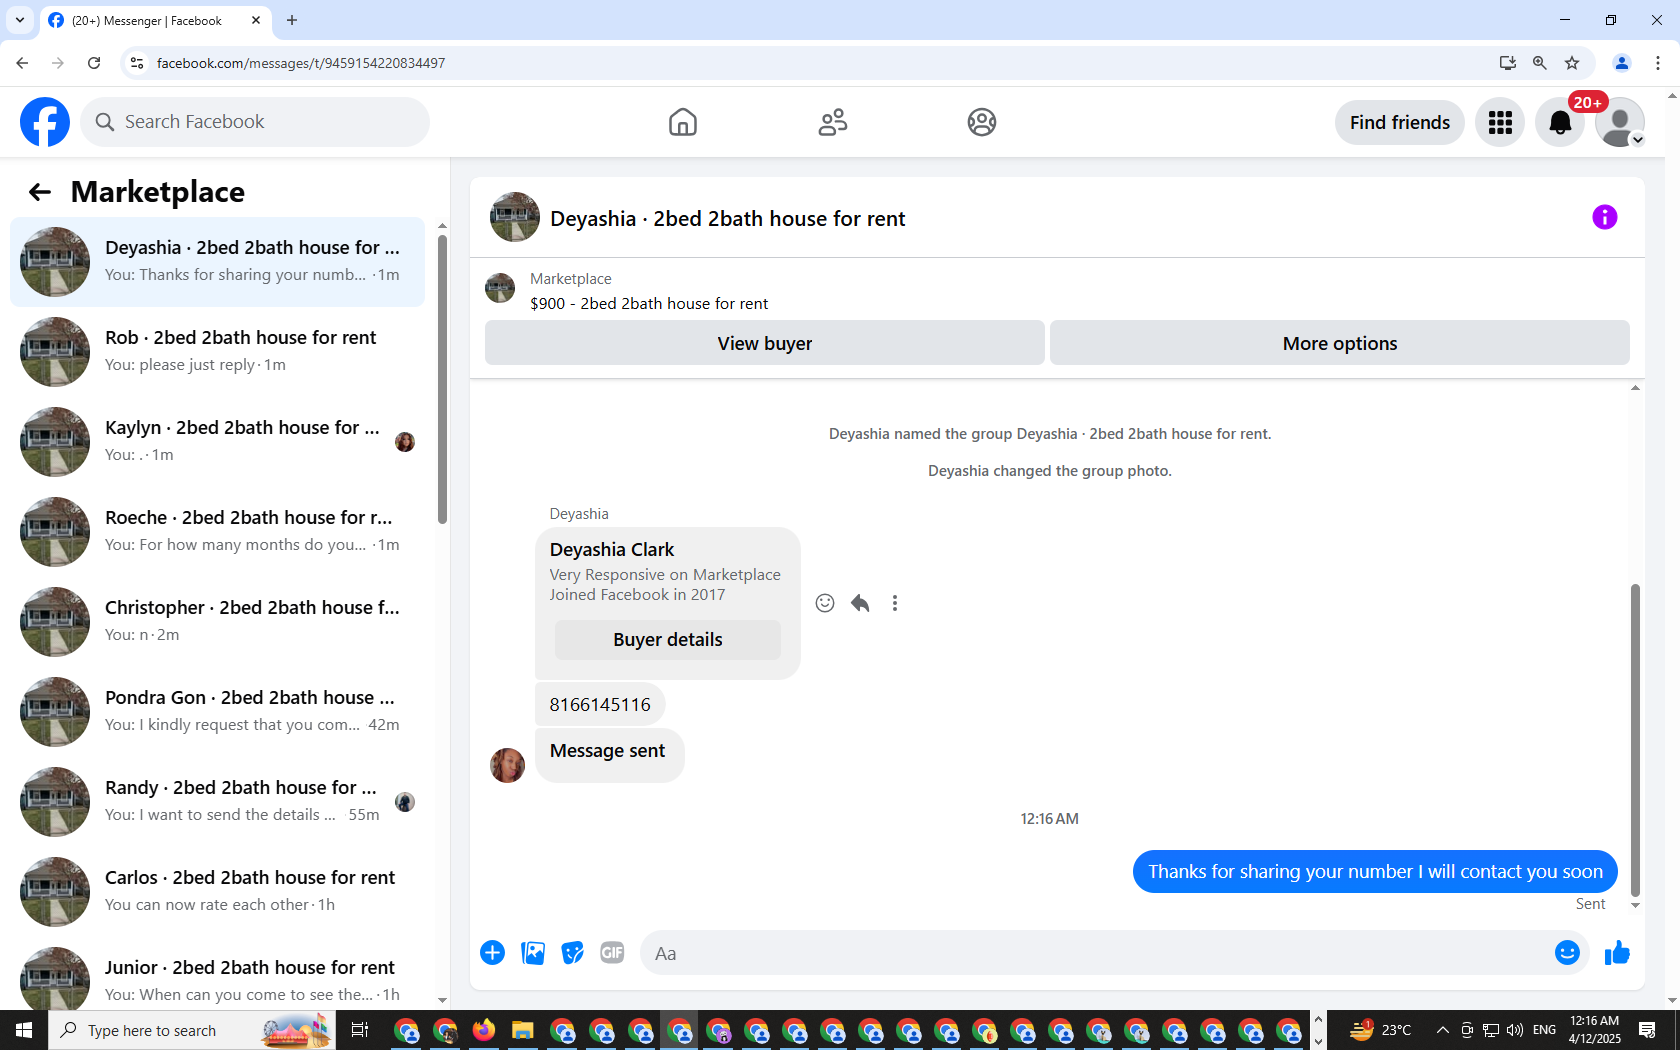
Task: Open the Windows notification center
Action: coord(1647,1030)
